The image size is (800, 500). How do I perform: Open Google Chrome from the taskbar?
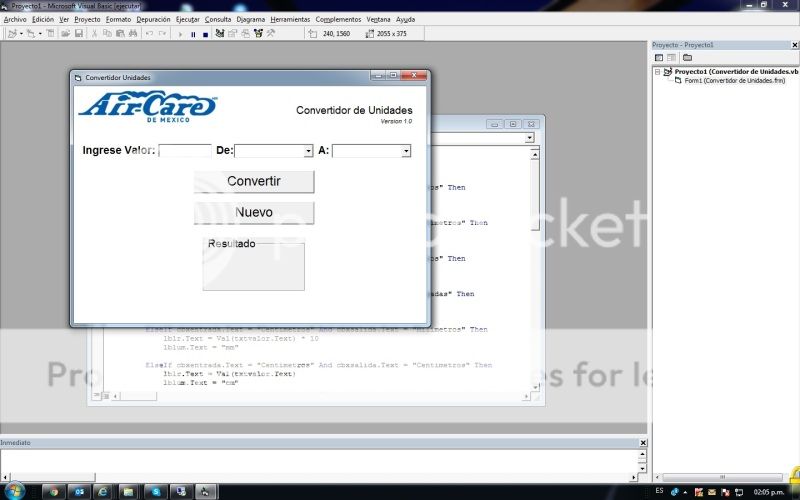click(x=54, y=492)
